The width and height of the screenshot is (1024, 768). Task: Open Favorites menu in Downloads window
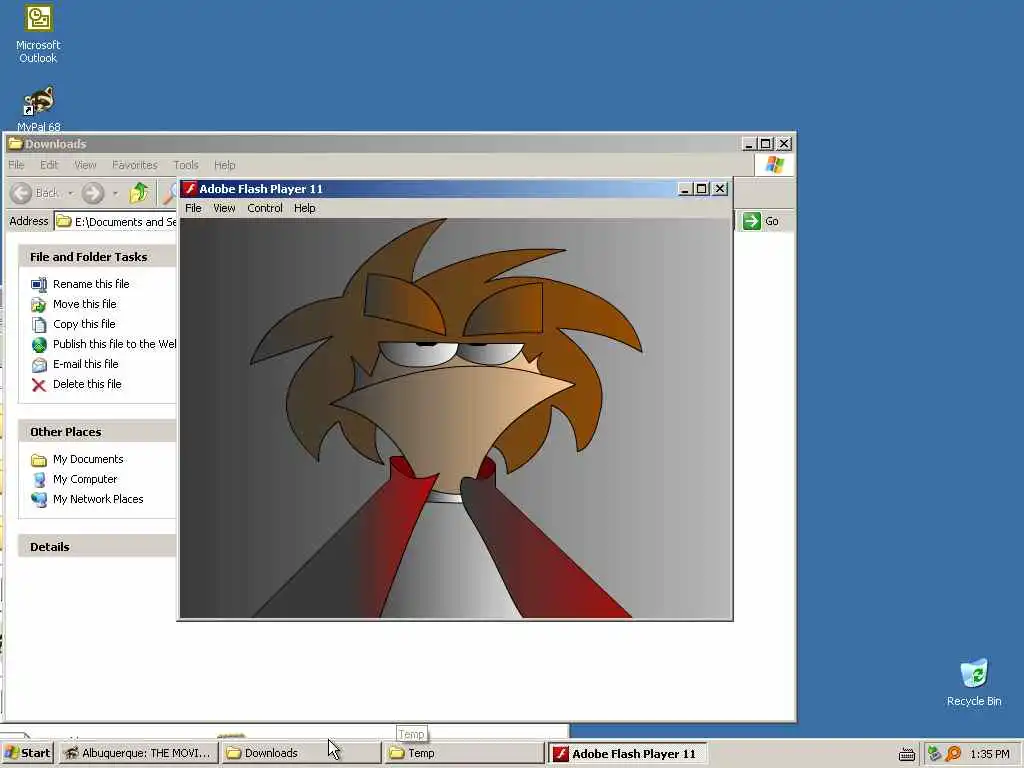tap(135, 165)
